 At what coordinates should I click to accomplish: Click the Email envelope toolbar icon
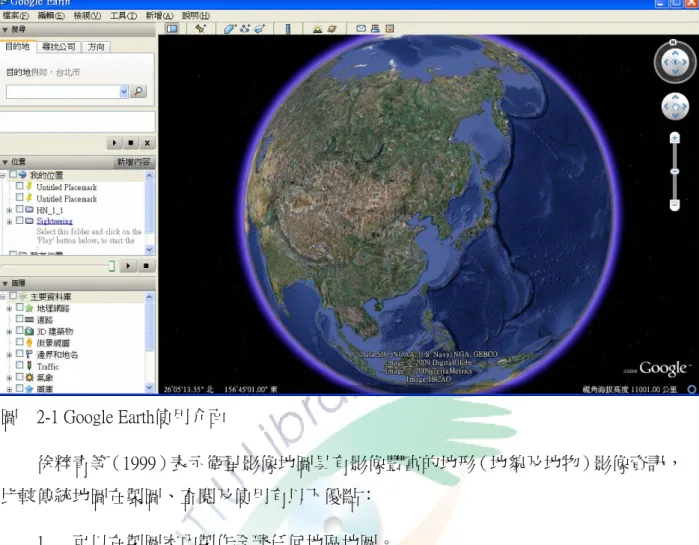coord(361,29)
